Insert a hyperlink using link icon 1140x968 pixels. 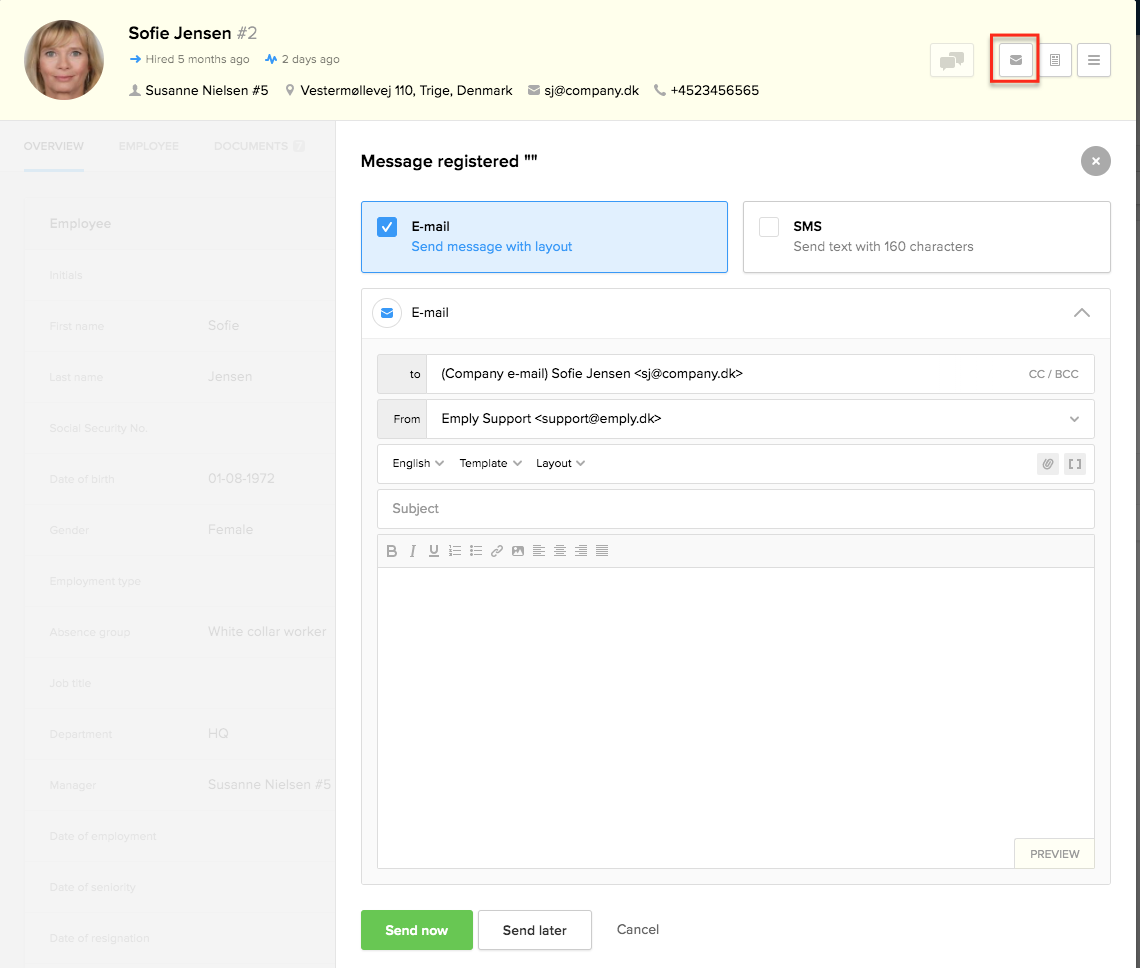tap(497, 551)
